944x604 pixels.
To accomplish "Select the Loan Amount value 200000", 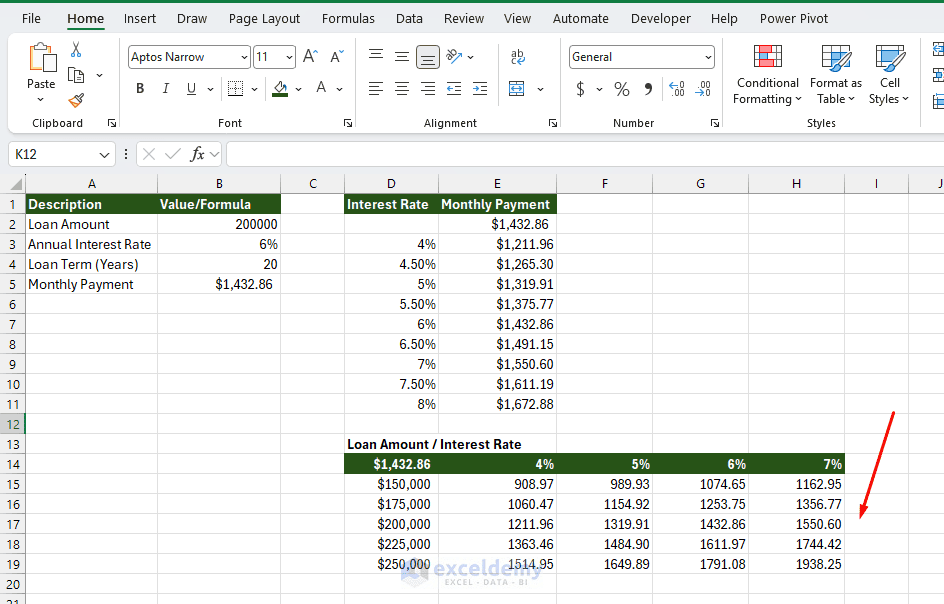I will [x=219, y=224].
